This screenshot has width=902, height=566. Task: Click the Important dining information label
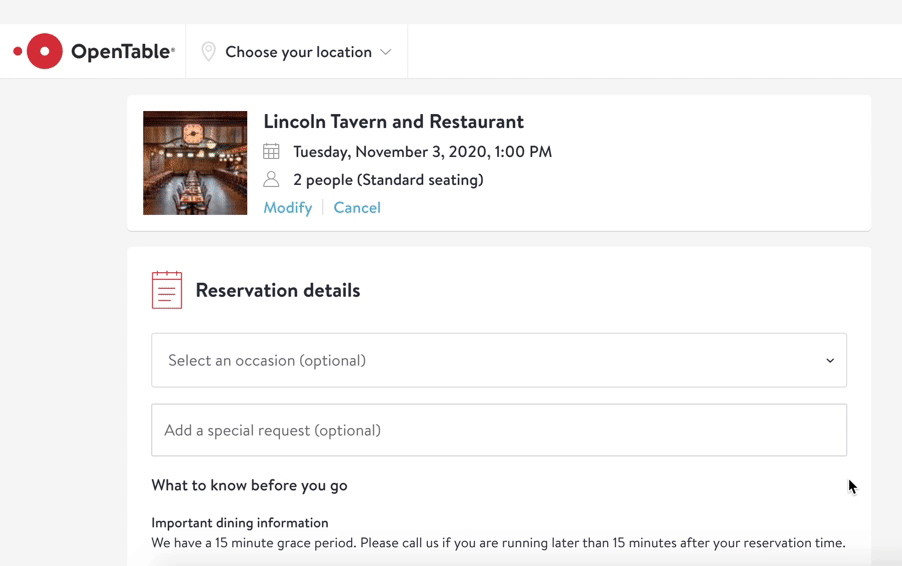click(239, 523)
